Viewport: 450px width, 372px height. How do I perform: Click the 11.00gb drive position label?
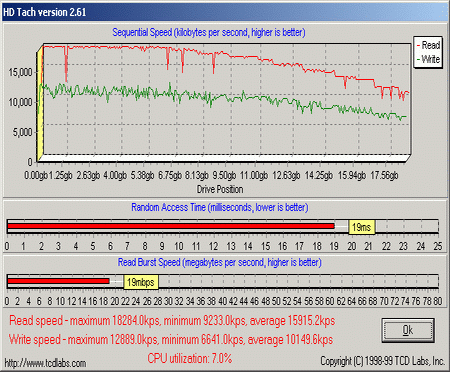254,175
